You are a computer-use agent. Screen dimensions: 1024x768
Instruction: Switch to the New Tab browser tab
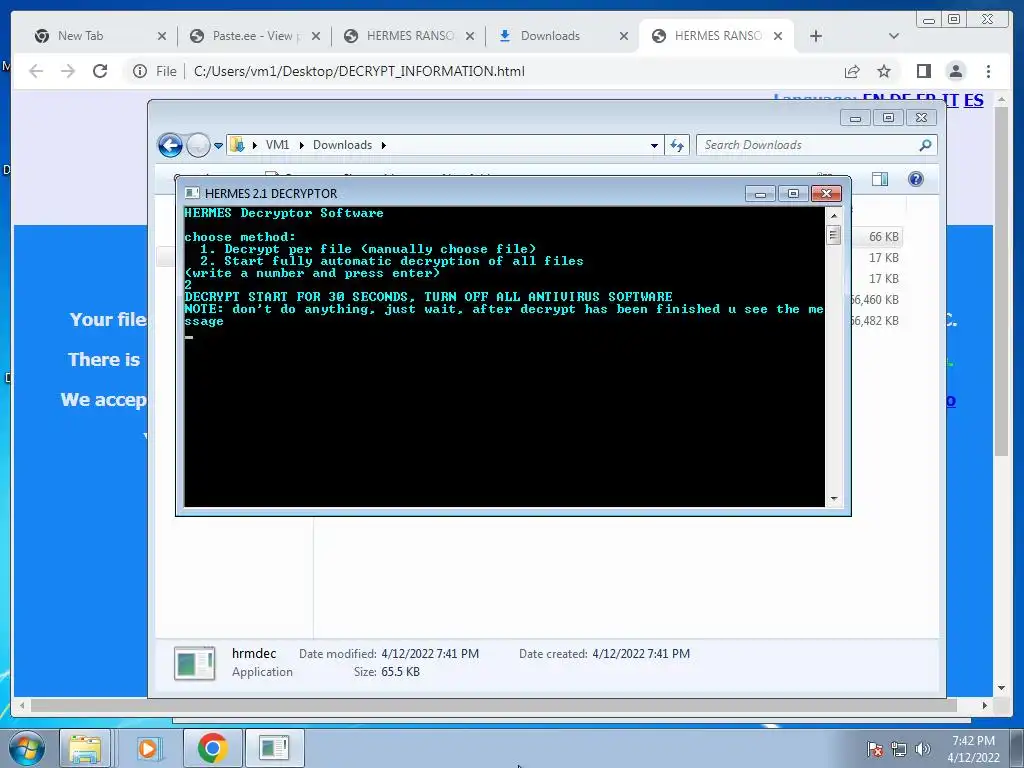[80, 36]
